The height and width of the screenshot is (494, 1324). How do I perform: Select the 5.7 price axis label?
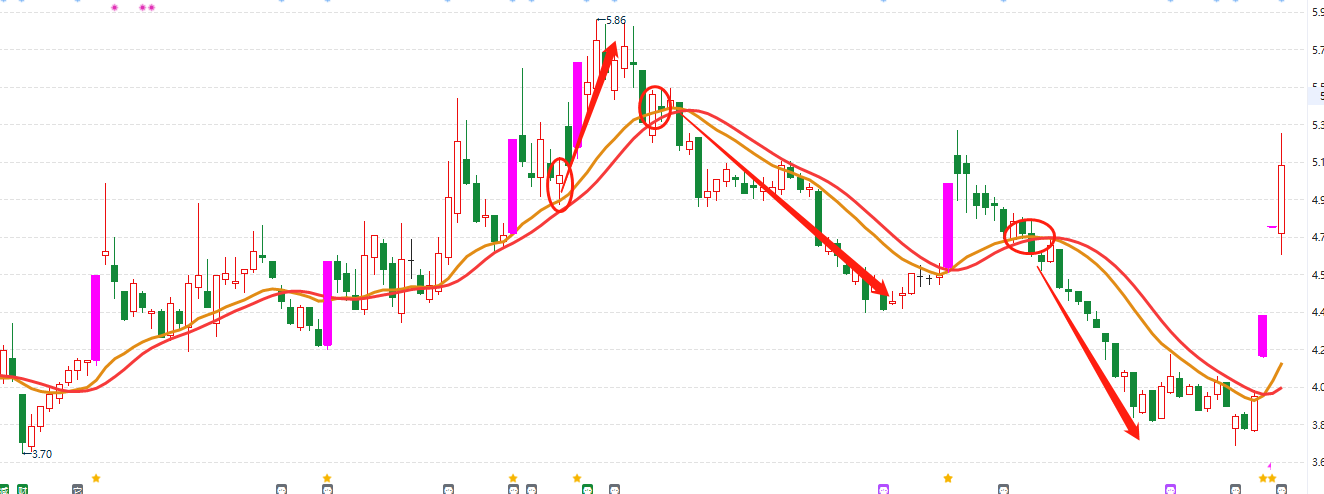coord(1317,50)
